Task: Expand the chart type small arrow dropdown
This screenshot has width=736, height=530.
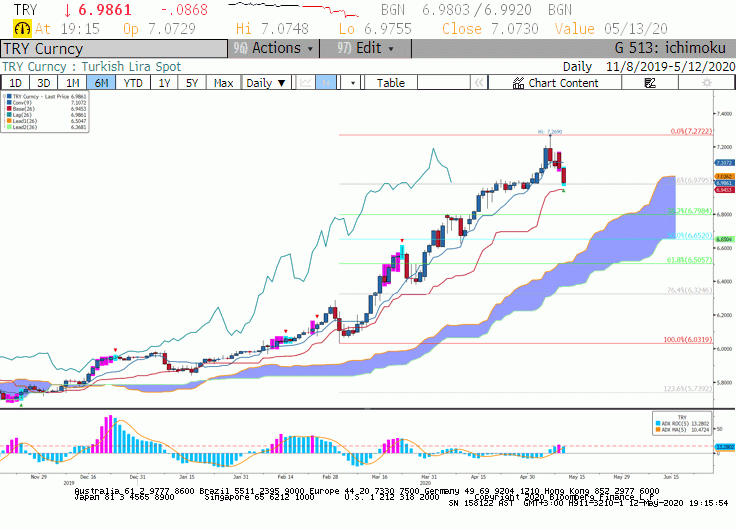Action: coord(352,83)
